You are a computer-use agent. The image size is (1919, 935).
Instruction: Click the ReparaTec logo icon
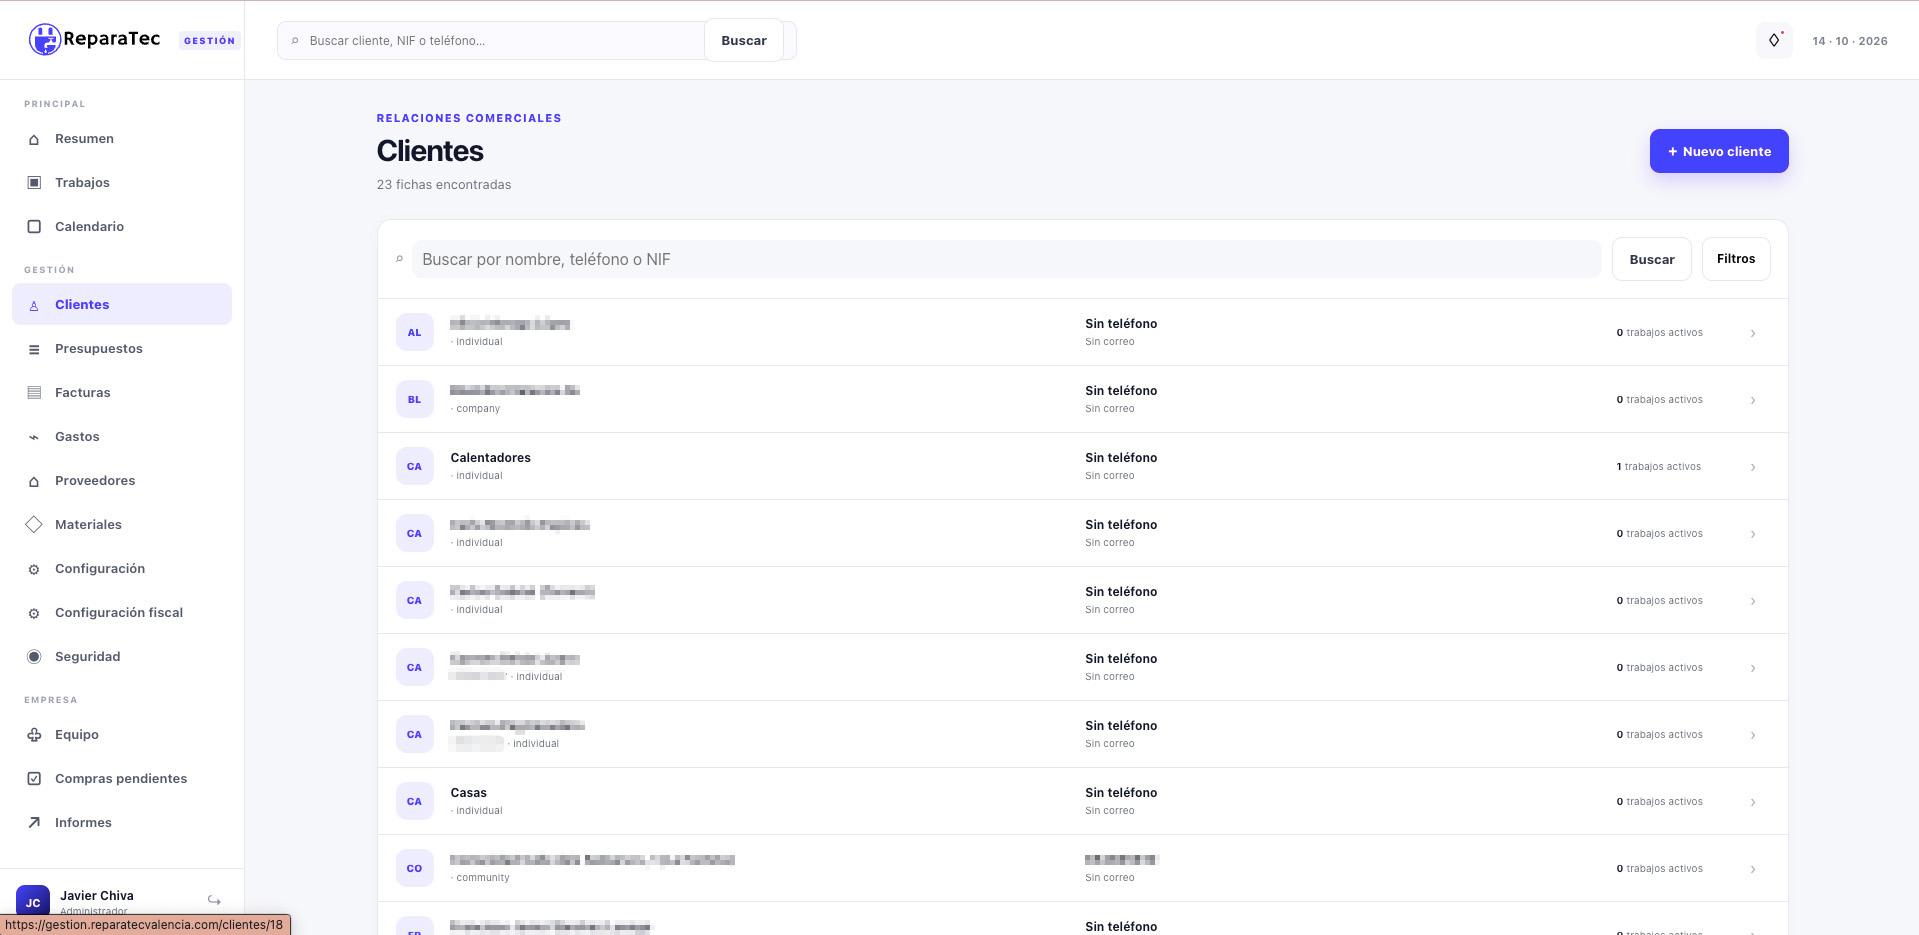click(x=45, y=39)
